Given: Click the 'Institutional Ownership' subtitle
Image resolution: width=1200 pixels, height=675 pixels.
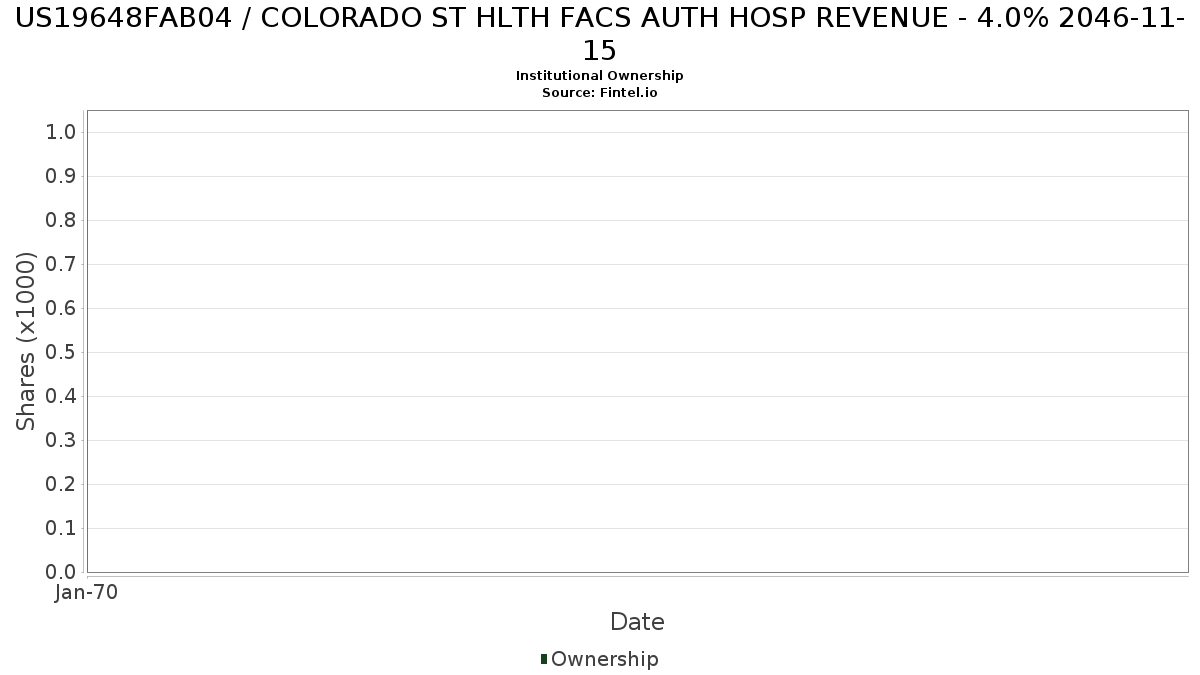Looking at the screenshot, I should [x=600, y=76].
